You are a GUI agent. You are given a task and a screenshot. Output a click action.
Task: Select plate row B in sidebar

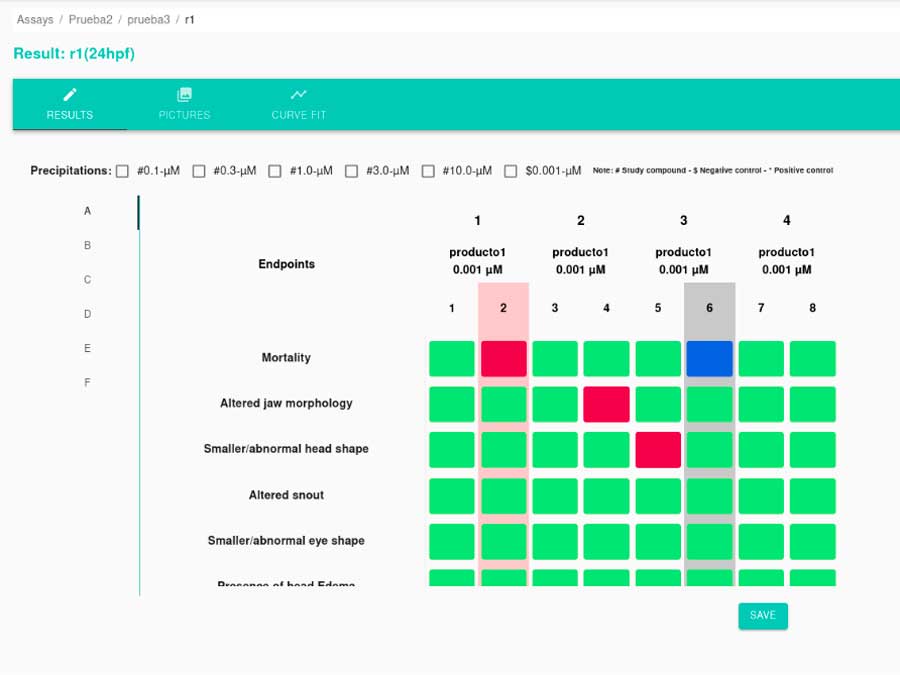(x=87, y=246)
